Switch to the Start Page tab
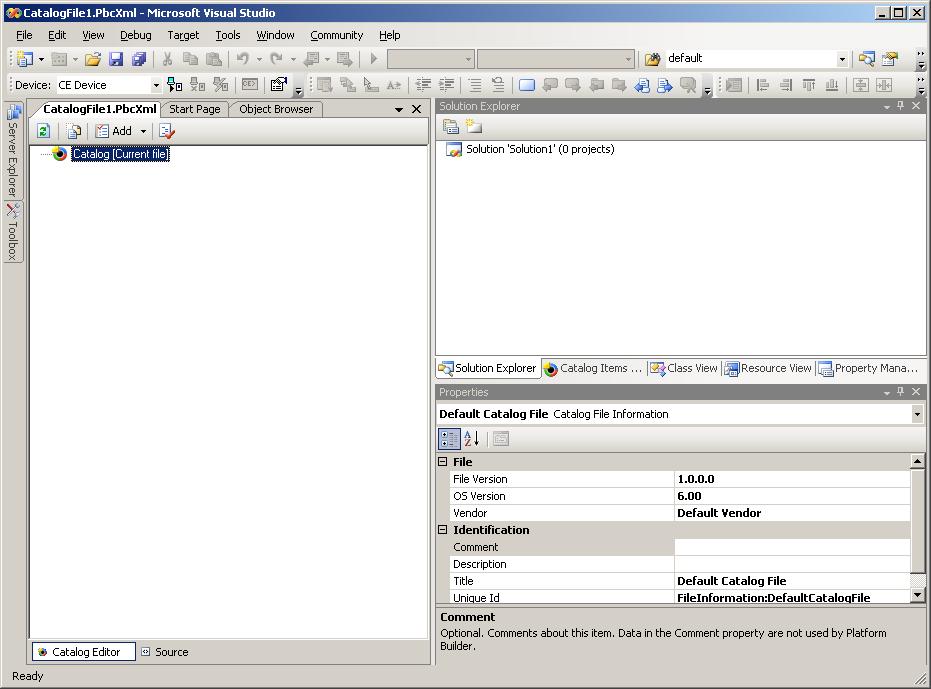Viewport: 931px width, 689px height. (x=195, y=109)
